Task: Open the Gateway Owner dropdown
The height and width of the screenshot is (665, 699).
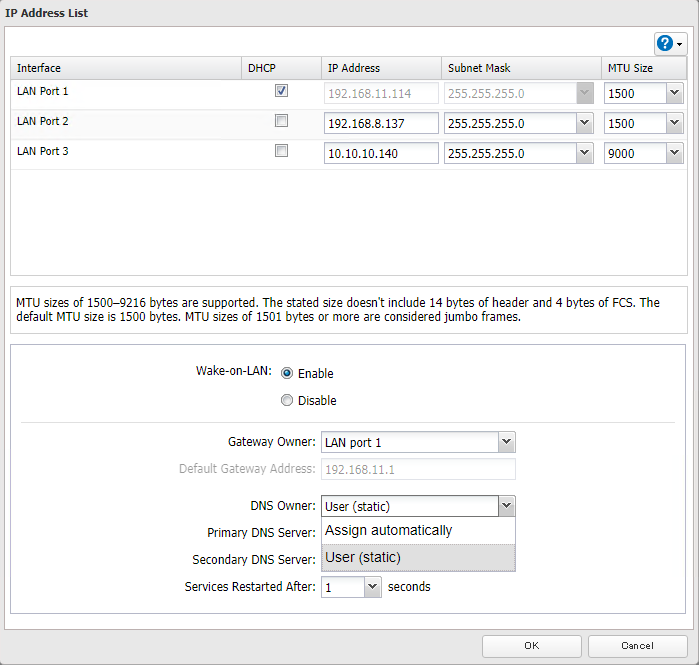Action: tap(506, 442)
